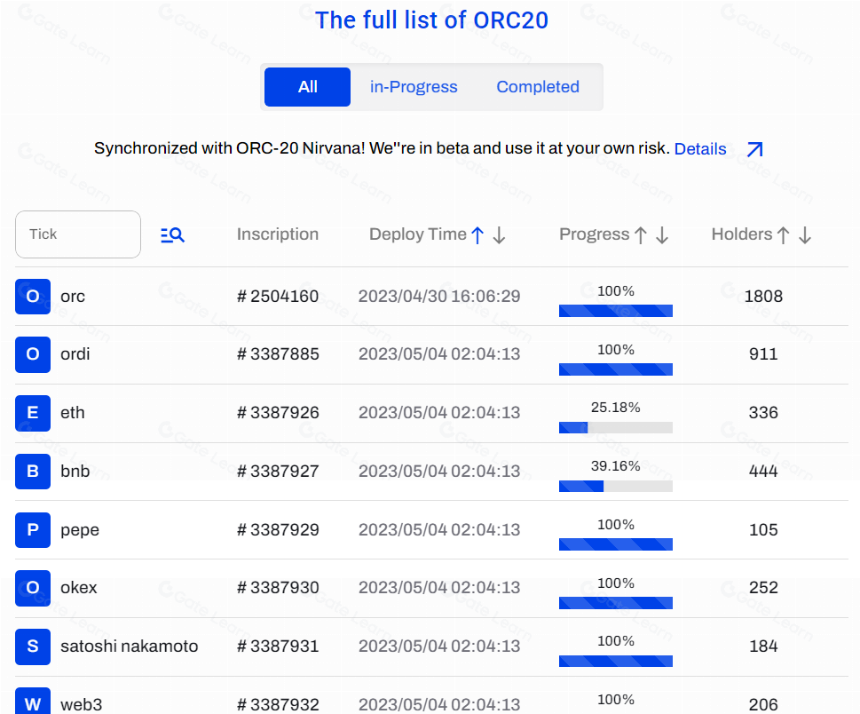The height and width of the screenshot is (714, 860).
Task: Click the 105 holders value
Action: point(763,530)
